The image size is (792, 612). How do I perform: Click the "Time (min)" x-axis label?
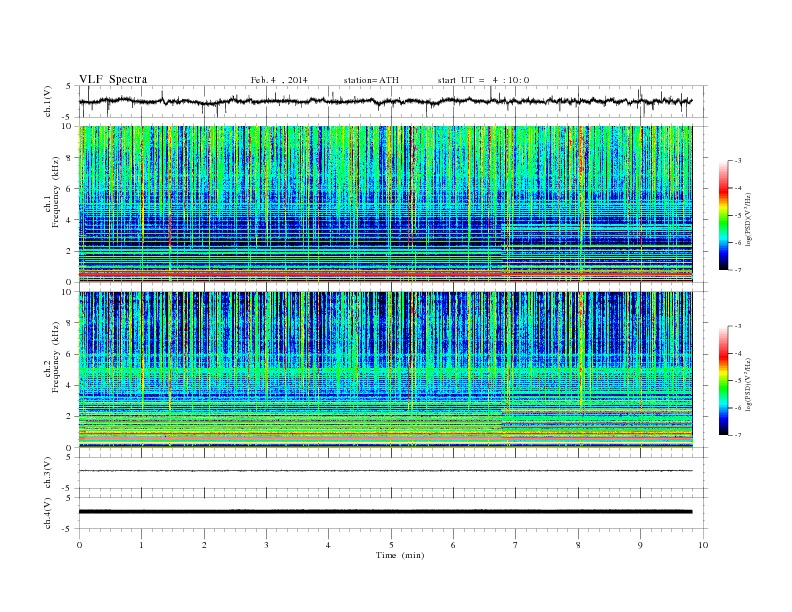tap(400, 555)
